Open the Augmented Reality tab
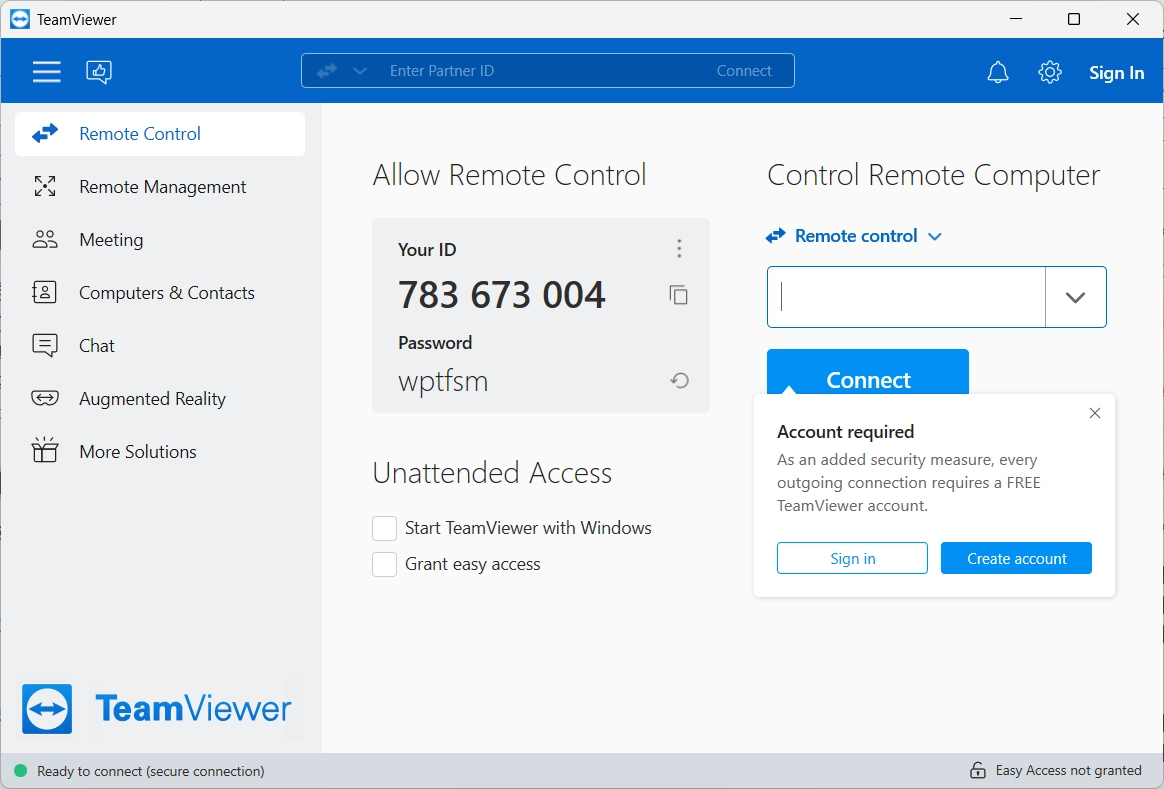Screen dimensions: 1164x789 click(x=160, y=399)
